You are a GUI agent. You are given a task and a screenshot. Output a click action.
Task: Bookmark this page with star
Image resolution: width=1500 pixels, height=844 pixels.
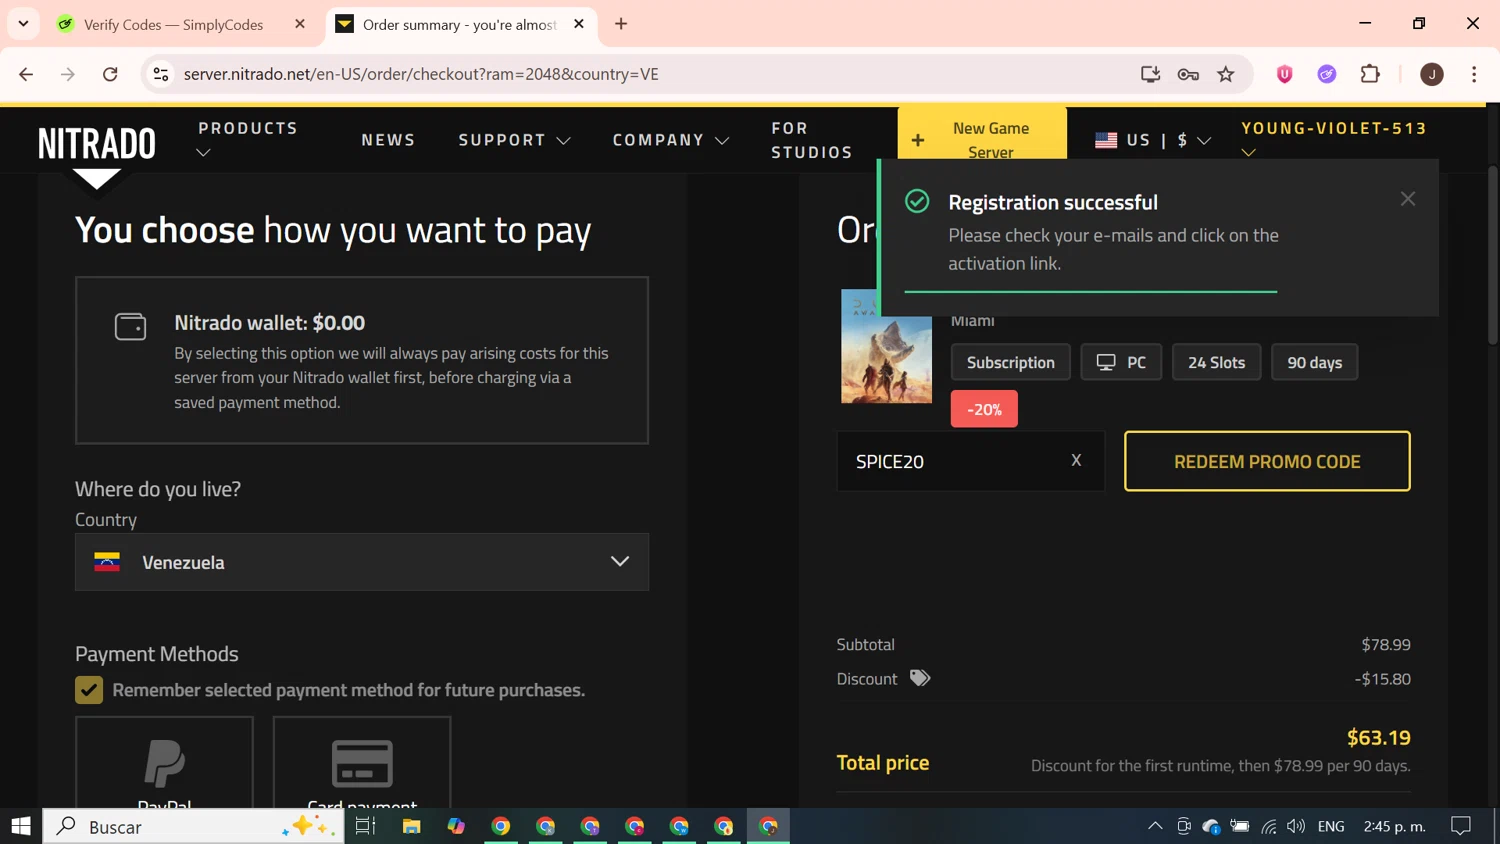1226,74
